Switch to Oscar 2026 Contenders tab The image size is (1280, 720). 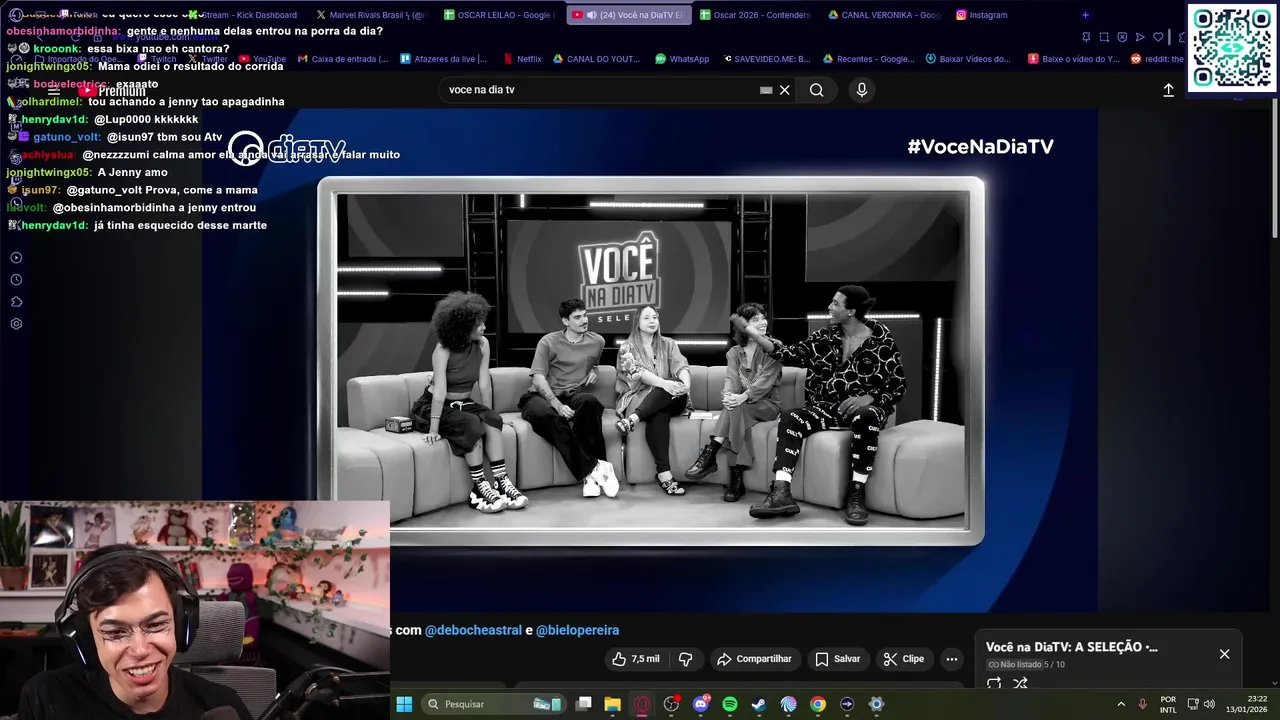click(x=757, y=15)
